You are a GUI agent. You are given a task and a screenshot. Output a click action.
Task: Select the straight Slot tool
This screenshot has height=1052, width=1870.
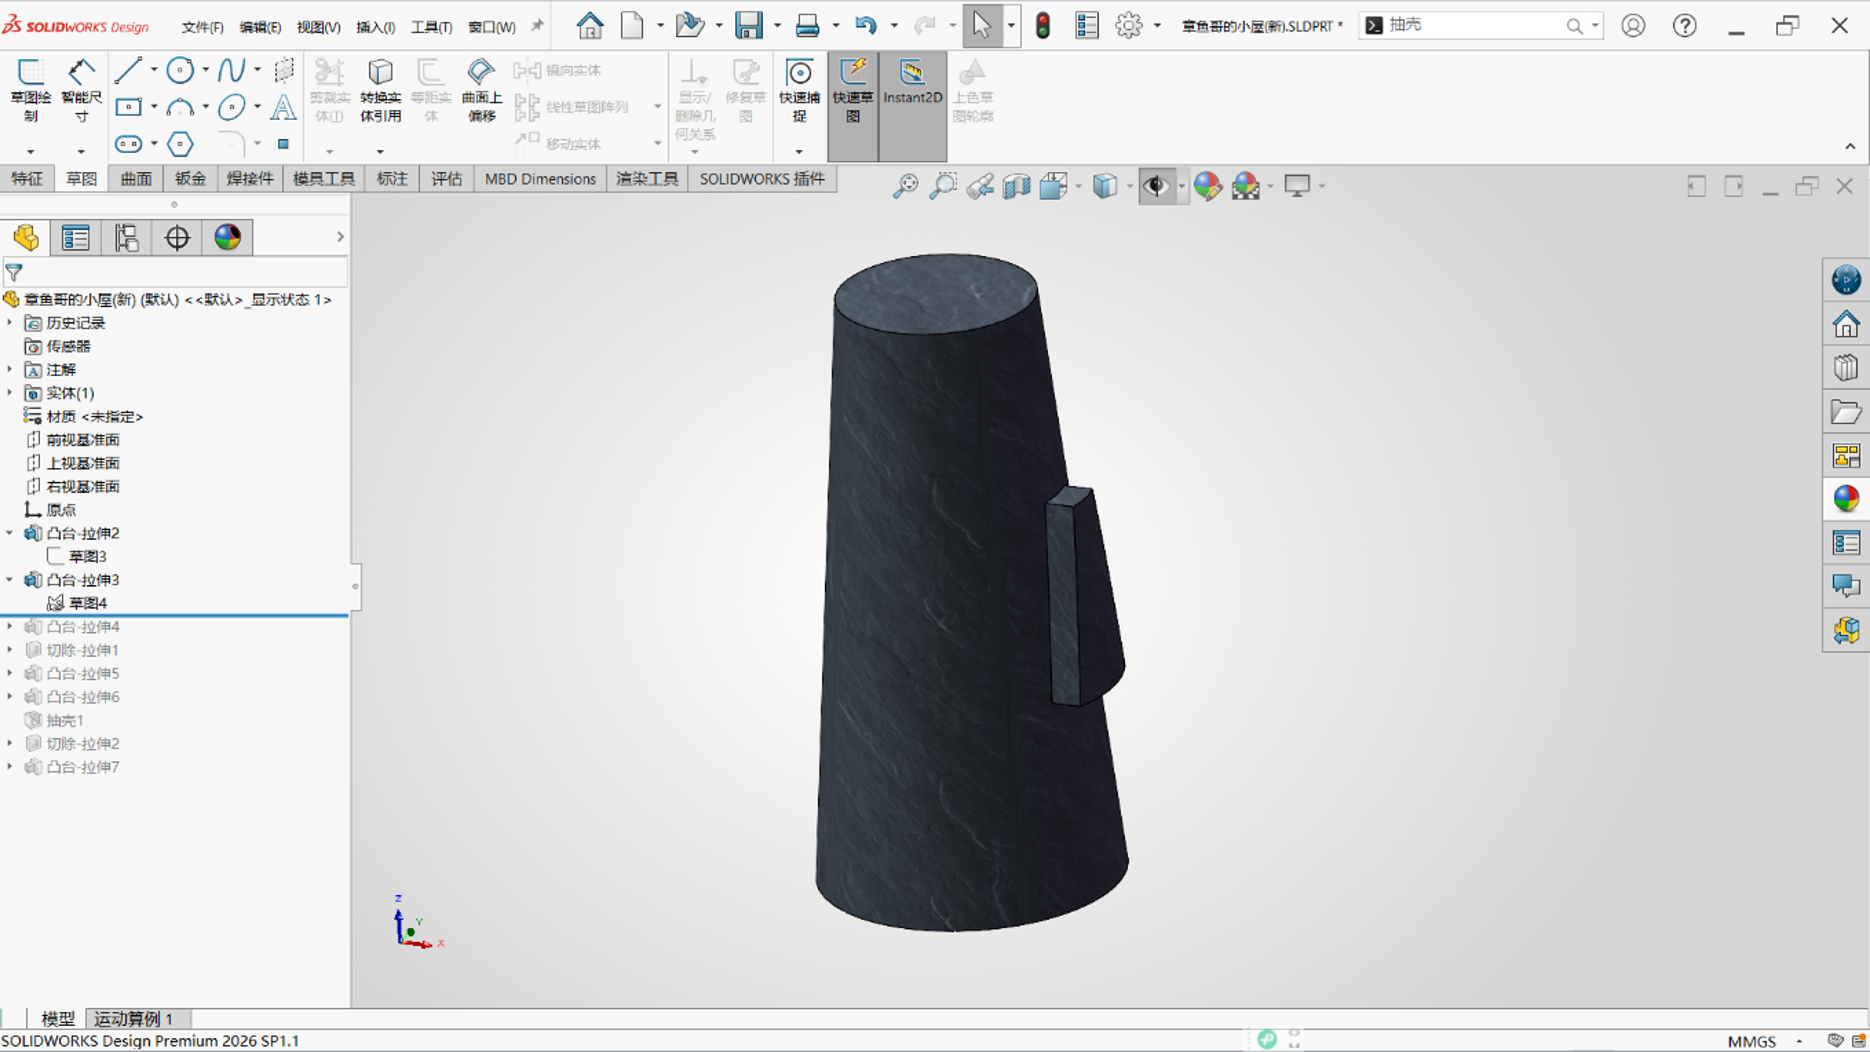[x=128, y=144]
